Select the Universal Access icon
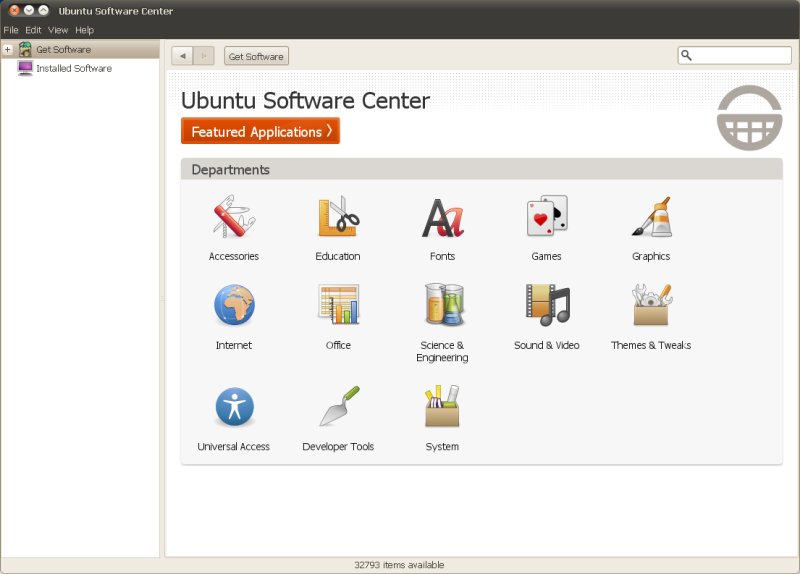Image resolution: width=800 pixels, height=574 pixels. pos(233,407)
